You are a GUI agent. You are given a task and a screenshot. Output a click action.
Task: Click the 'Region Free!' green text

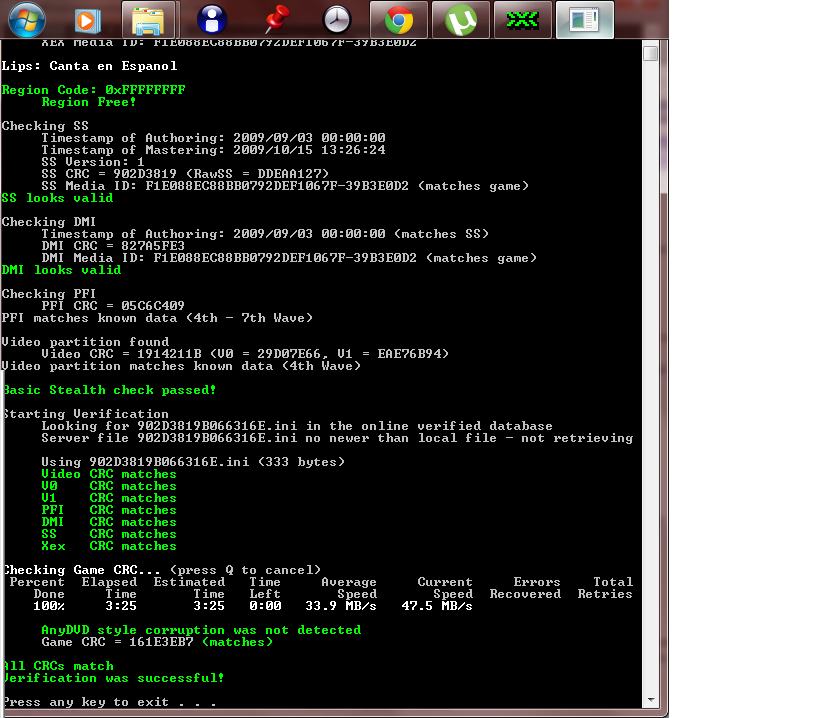click(x=89, y=102)
